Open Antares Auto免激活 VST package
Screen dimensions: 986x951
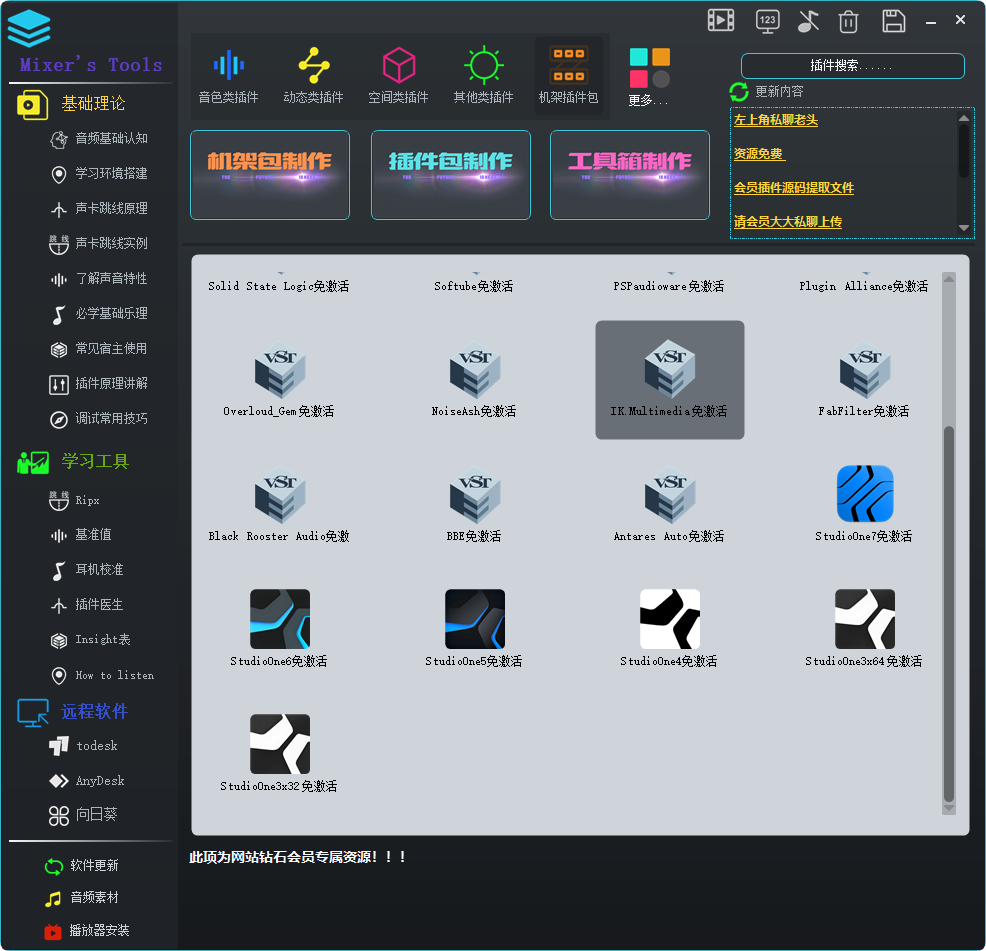pos(670,504)
